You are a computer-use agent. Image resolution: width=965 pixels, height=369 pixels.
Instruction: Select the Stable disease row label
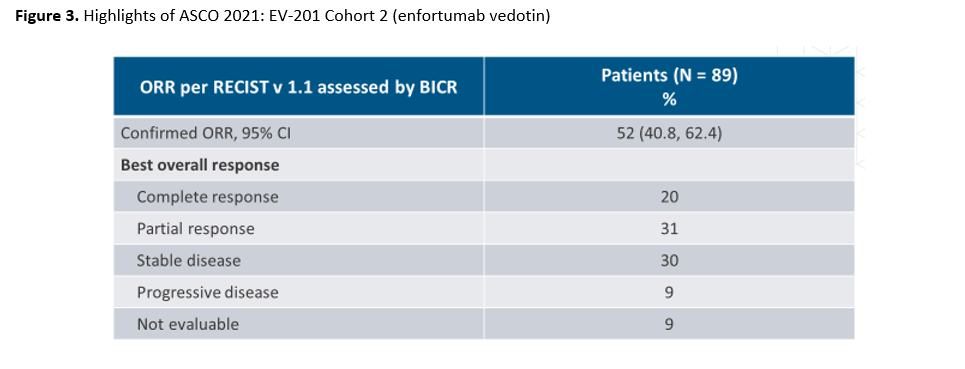coord(188,261)
